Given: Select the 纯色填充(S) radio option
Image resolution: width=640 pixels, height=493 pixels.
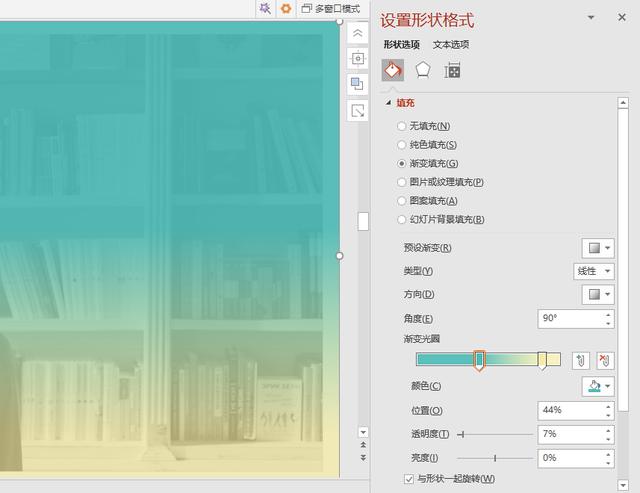Looking at the screenshot, I should pyautogui.click(x=402, y=145).
